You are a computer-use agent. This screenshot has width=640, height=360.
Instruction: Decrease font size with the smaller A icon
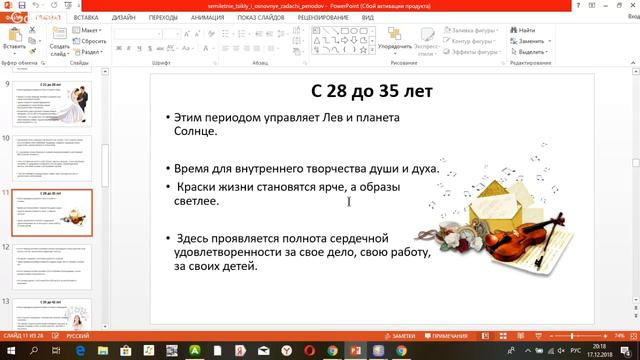pyautogui.click(x=197, y=34)
